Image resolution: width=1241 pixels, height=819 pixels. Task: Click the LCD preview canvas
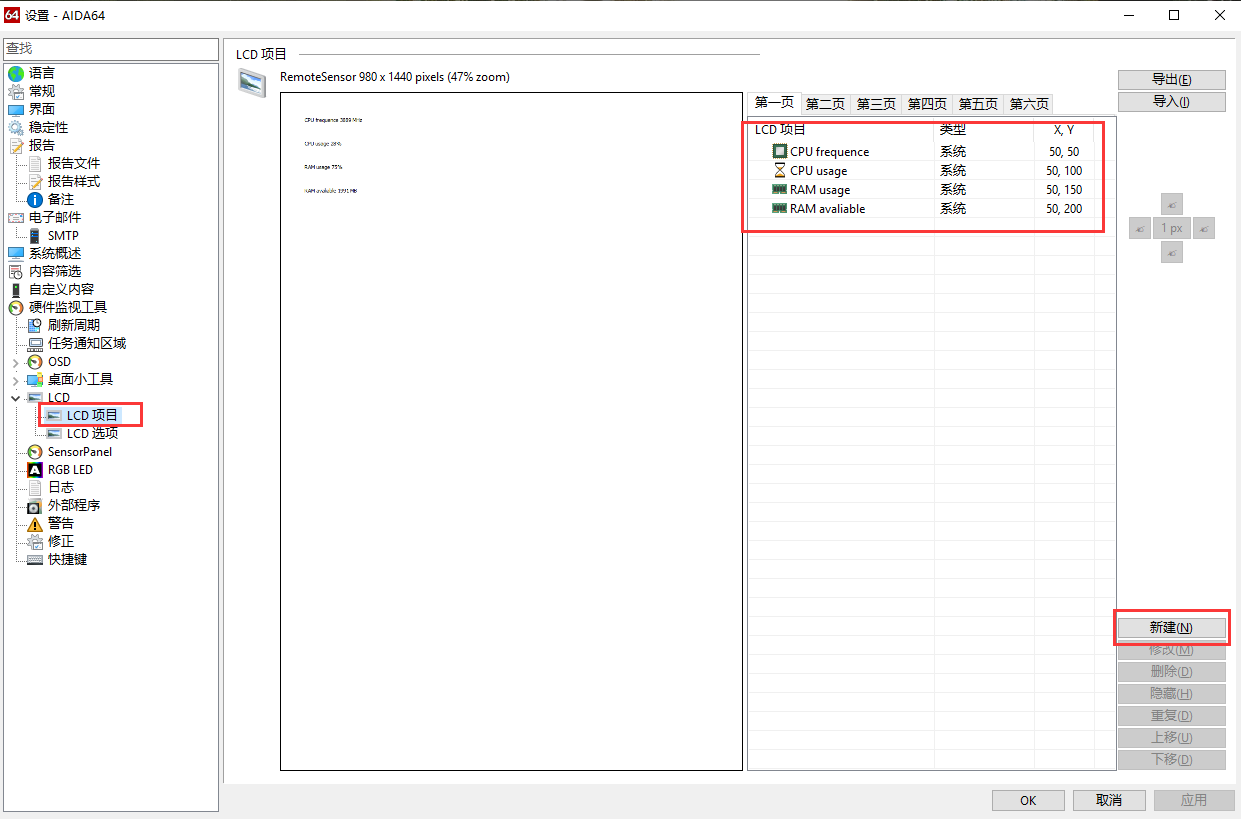tap(511, 431)
